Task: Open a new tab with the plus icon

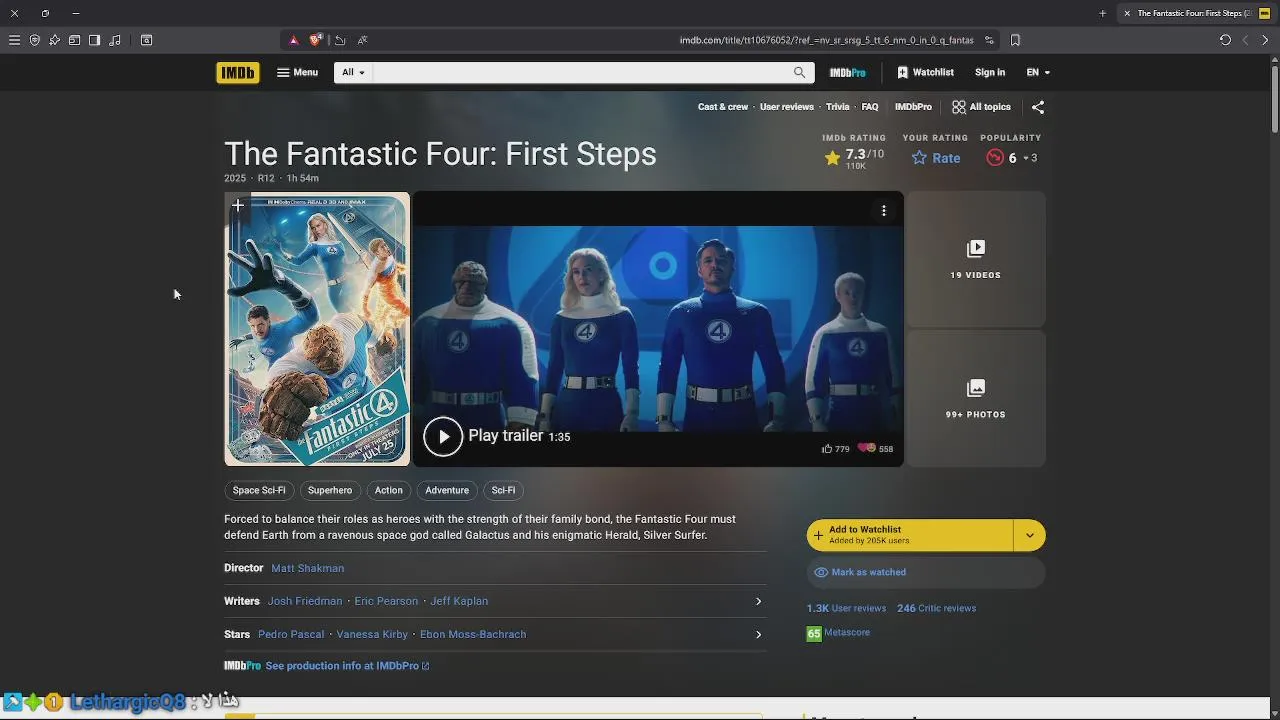Action: [1102, 13]
